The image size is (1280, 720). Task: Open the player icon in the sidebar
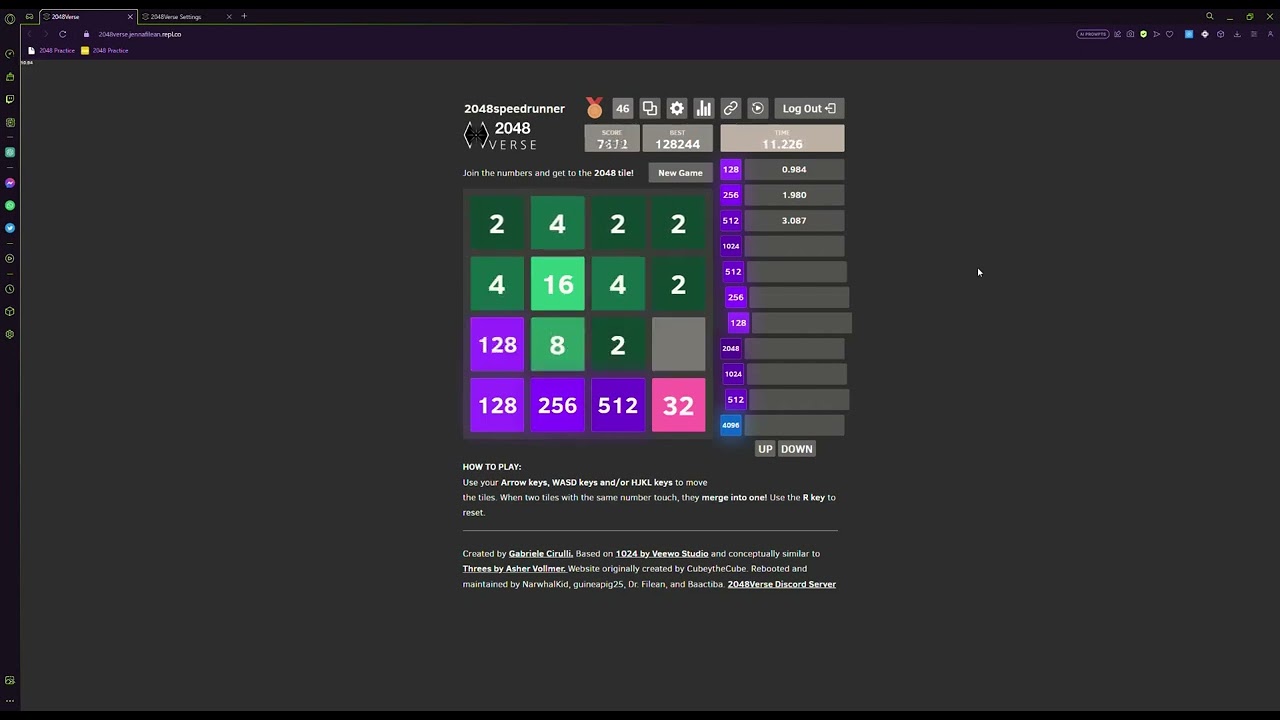point(10,258)
